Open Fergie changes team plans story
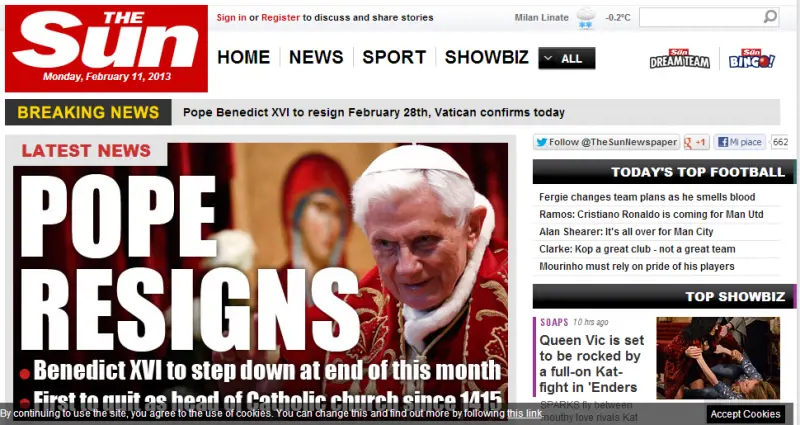This screenshot has height=425, width=800. (647, 197)
